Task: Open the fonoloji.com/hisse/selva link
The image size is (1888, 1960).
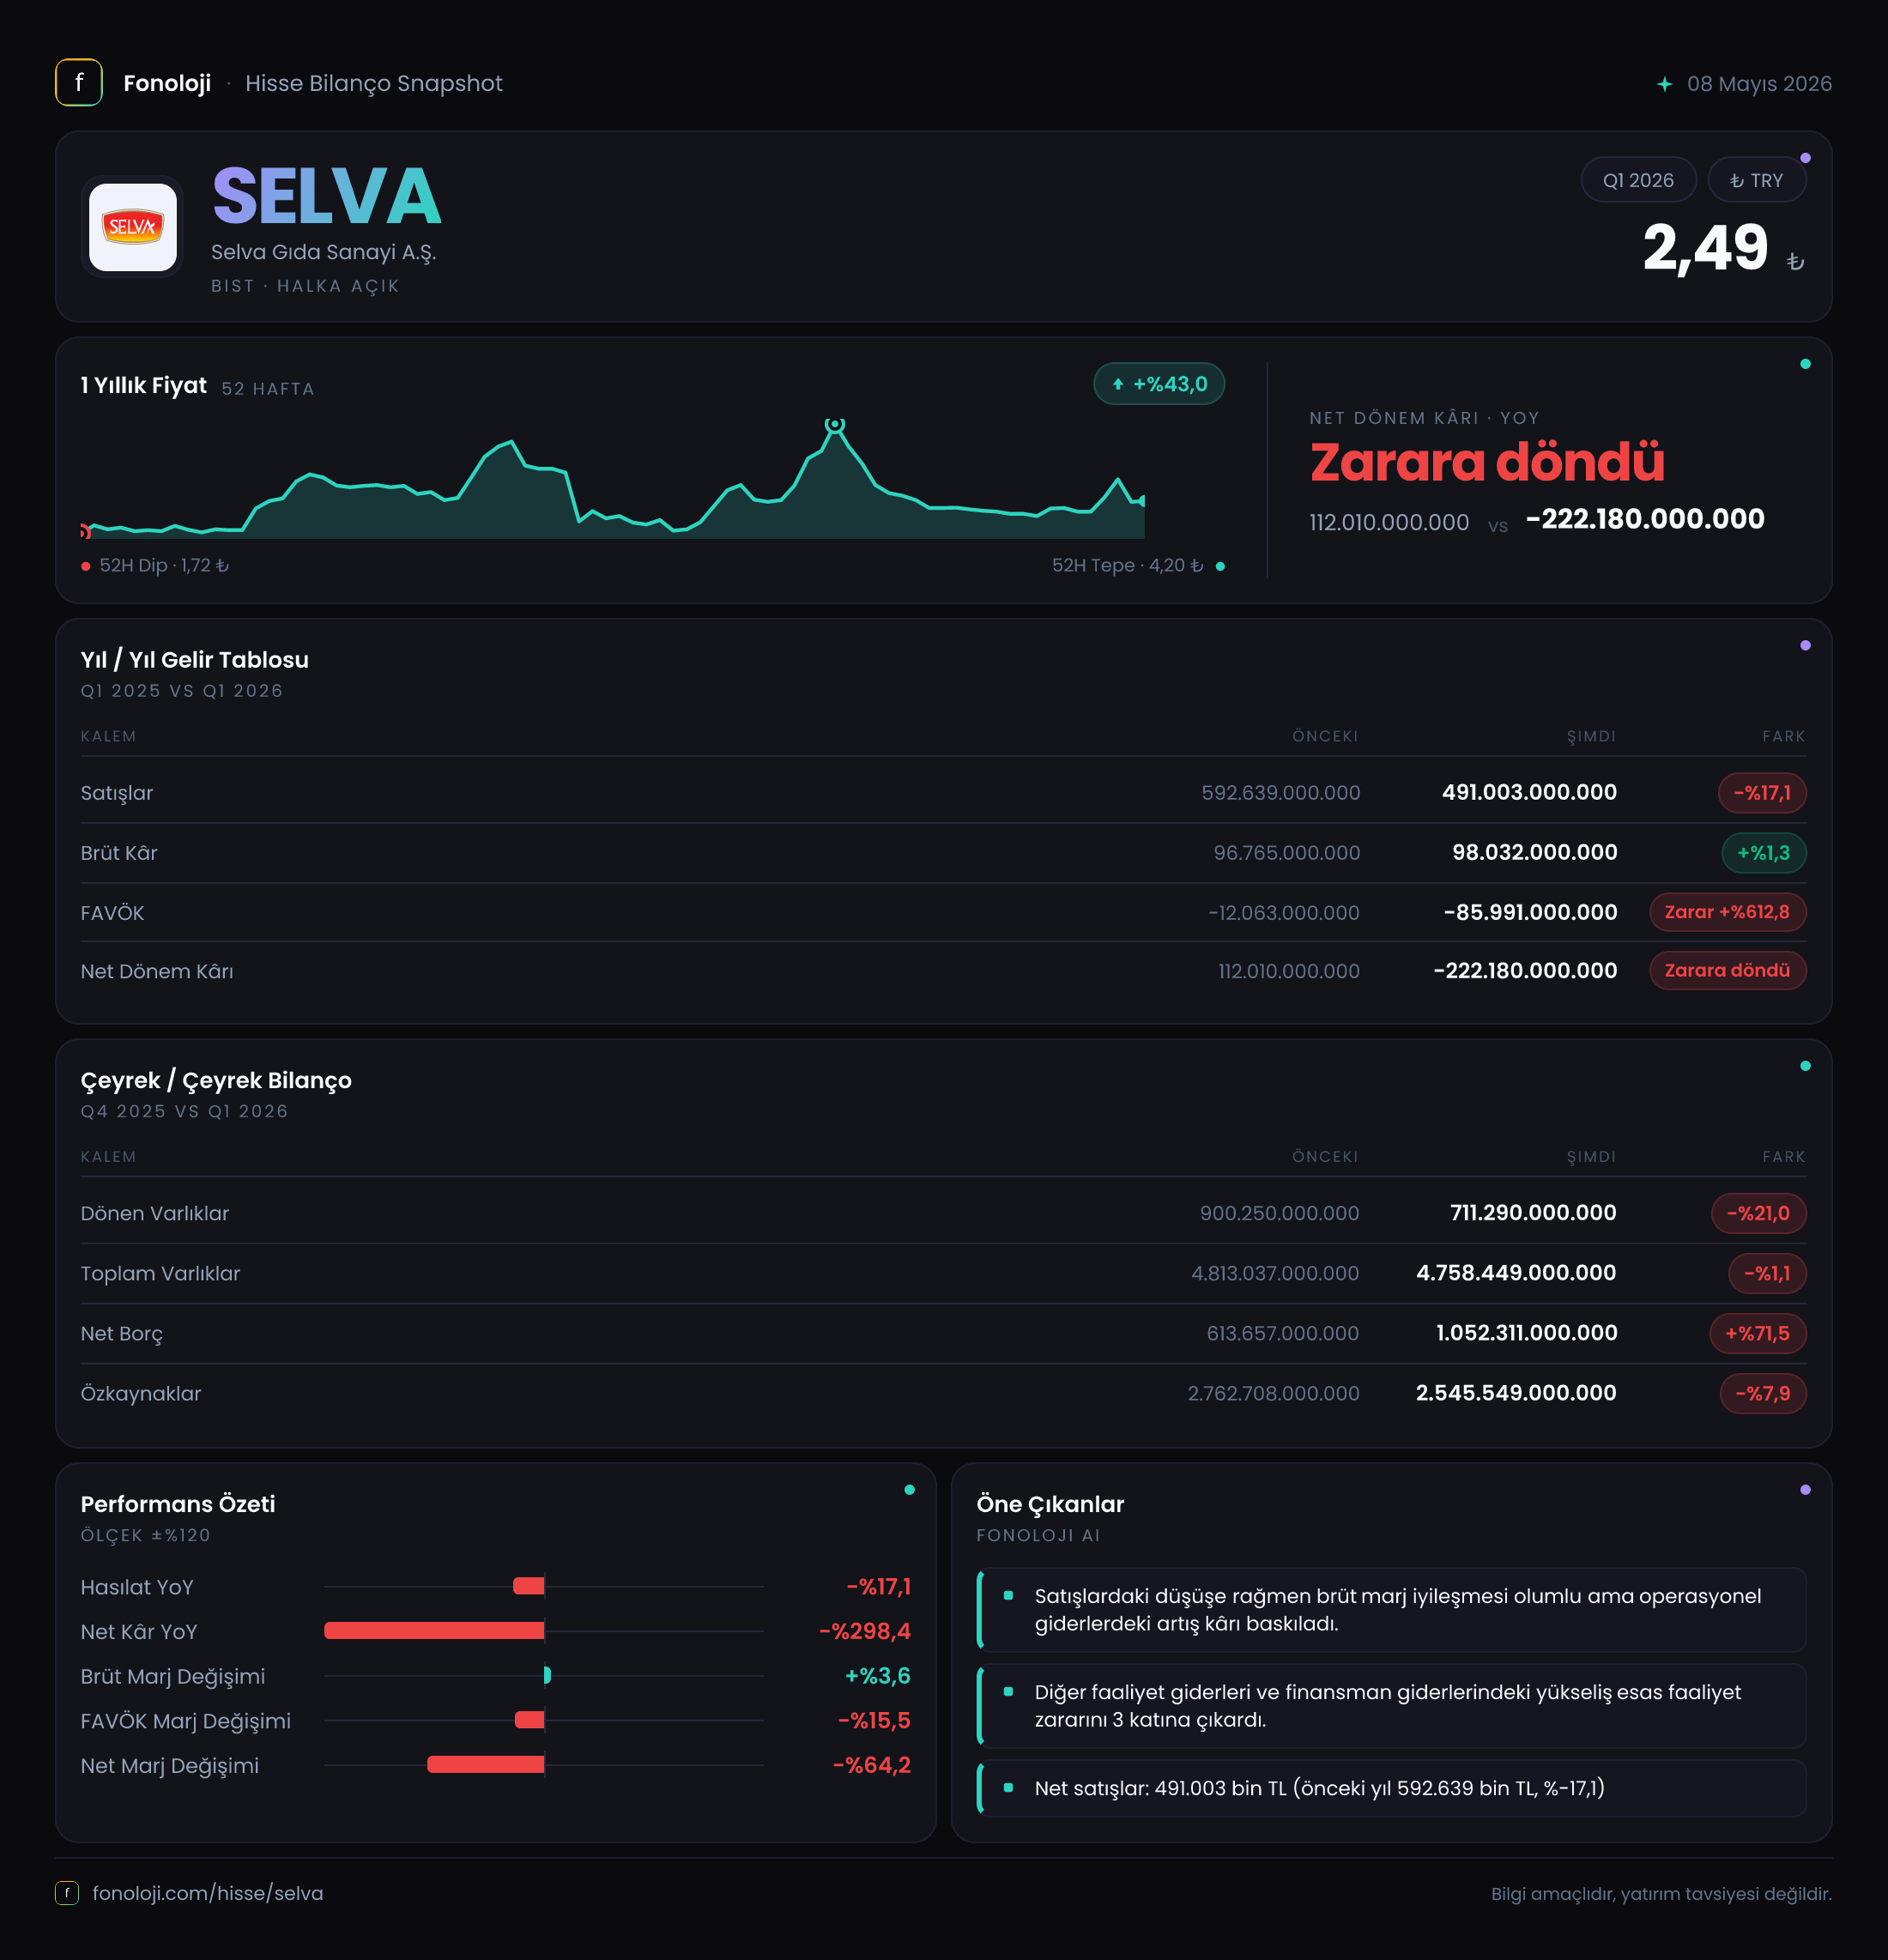Action: (x=208, y=1893)
